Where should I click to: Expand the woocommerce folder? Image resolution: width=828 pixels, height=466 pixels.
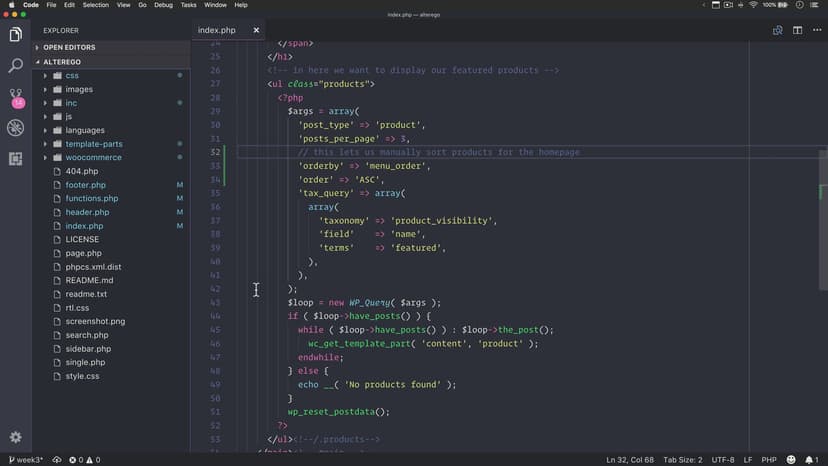93,158
